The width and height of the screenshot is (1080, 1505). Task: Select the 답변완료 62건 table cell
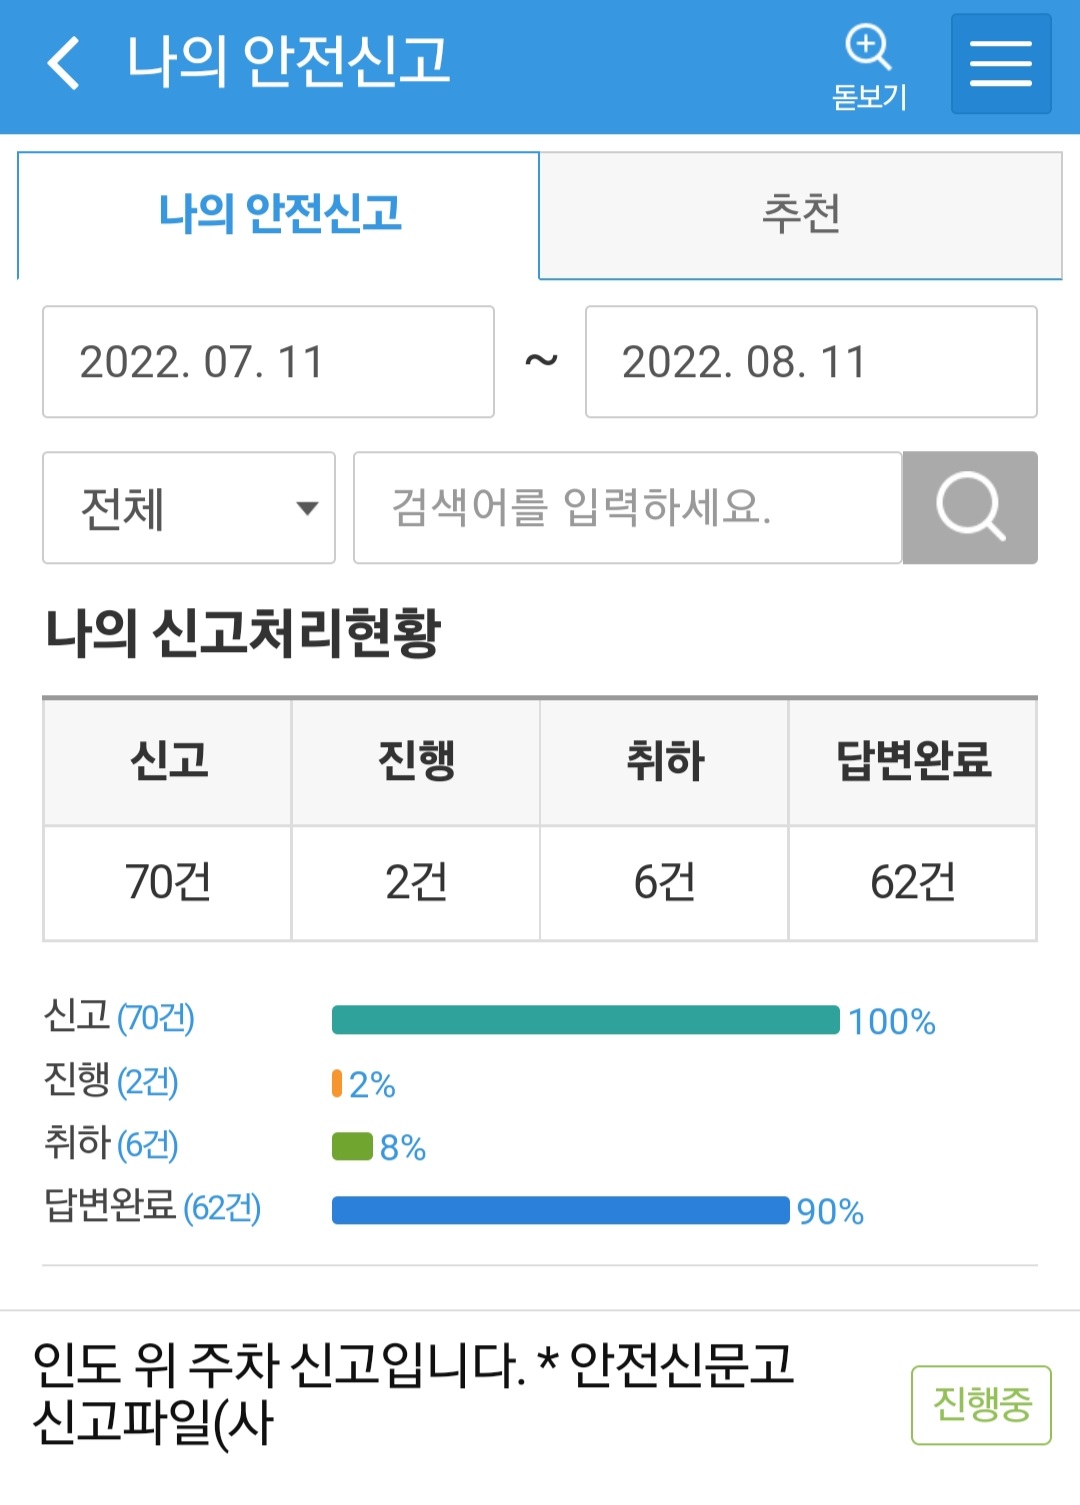coord(912,882)
